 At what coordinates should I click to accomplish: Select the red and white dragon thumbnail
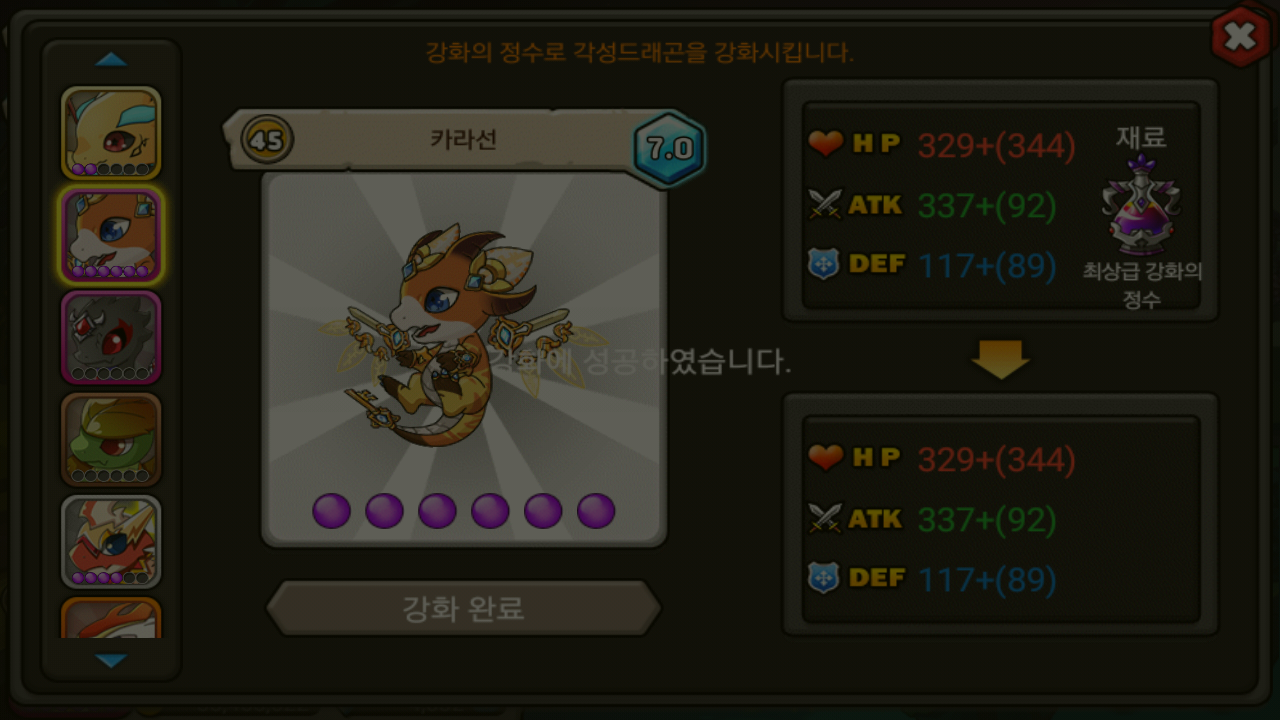coord(111,542)
